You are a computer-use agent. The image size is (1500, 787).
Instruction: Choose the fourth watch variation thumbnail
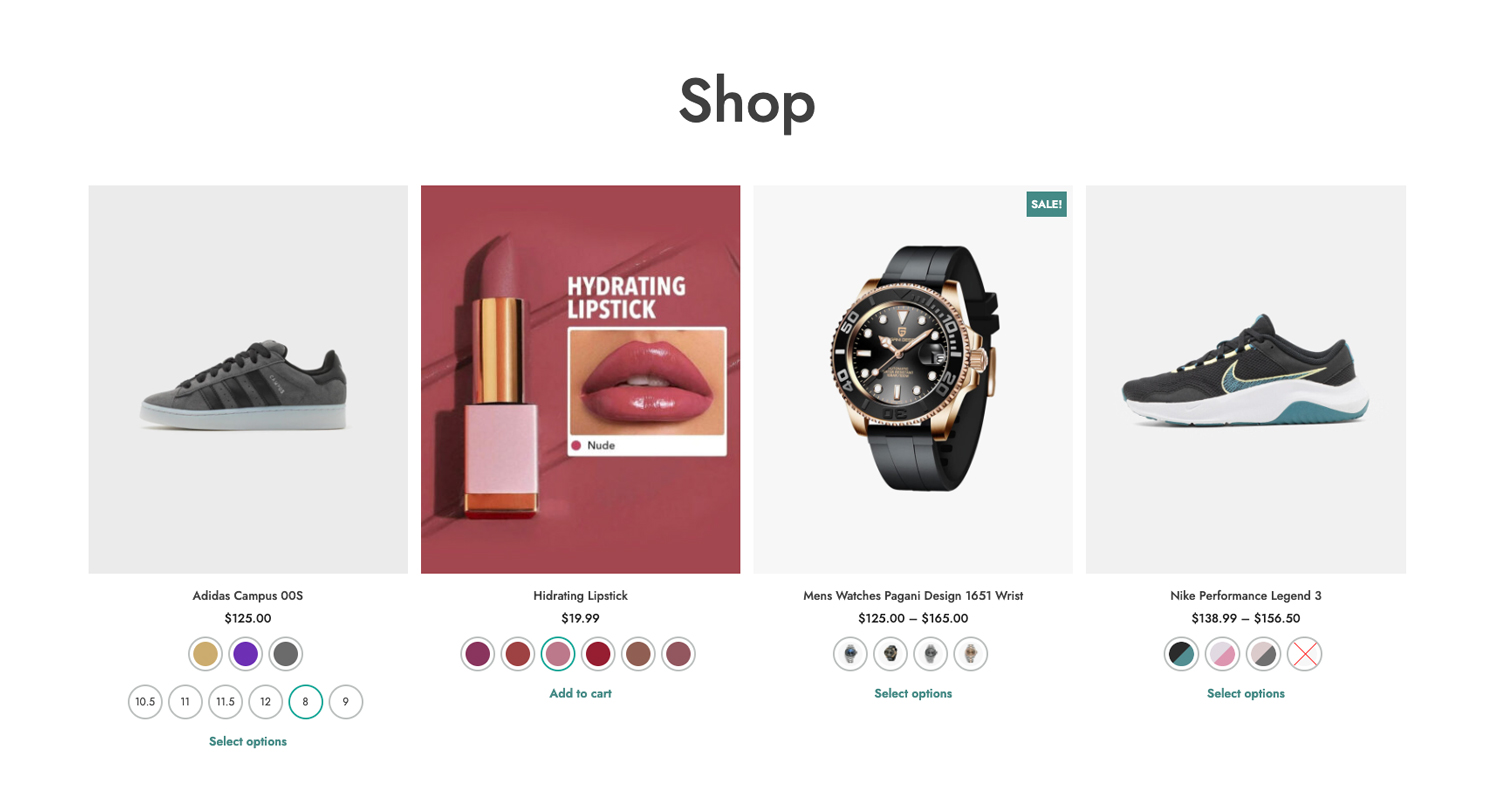971,654
